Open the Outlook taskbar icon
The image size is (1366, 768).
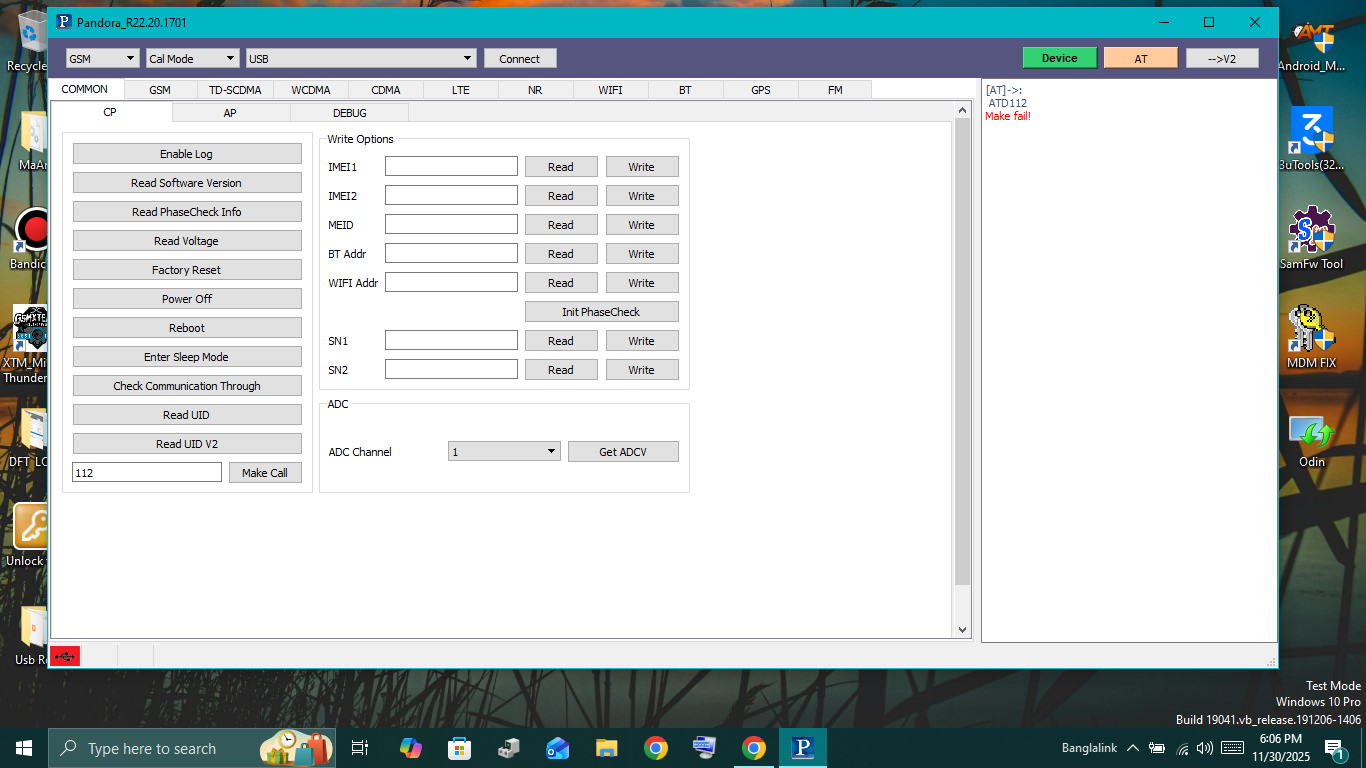[557, 748]
